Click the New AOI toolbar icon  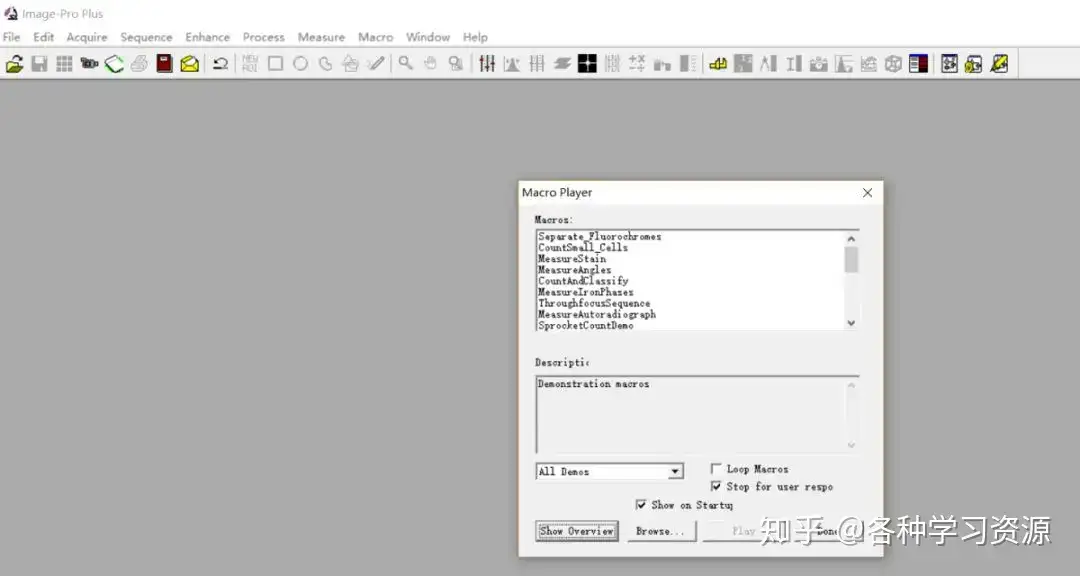(x=250, y=64)
